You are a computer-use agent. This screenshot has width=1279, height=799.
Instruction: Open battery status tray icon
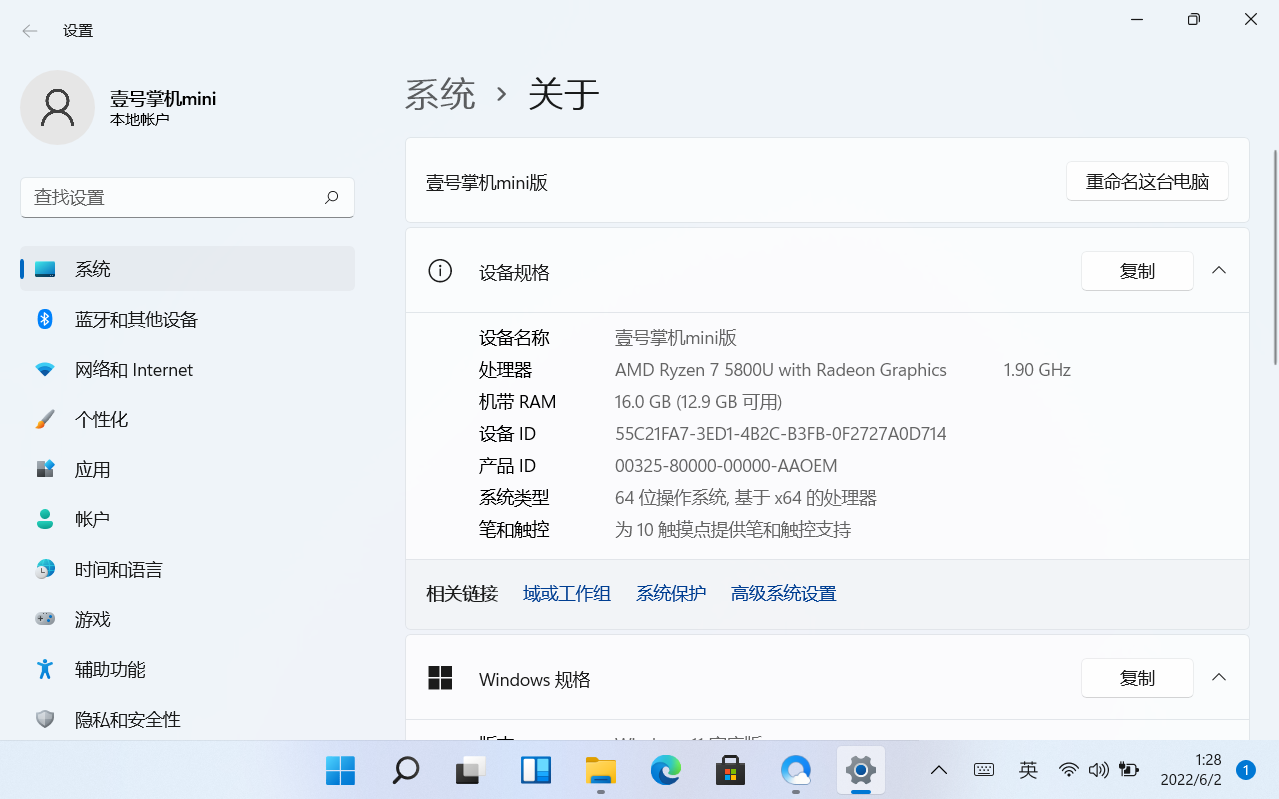[x=1128, y=770]
